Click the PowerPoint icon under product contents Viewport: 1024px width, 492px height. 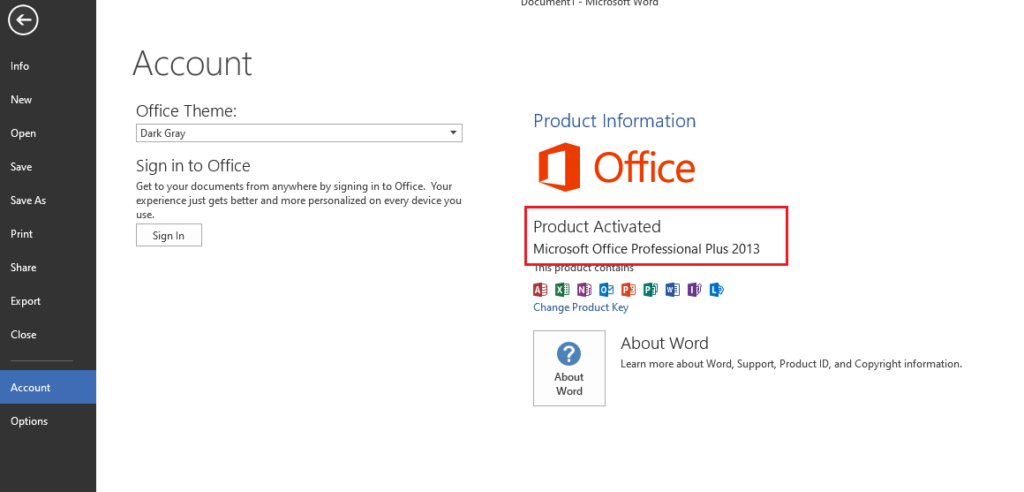point(628,289)
